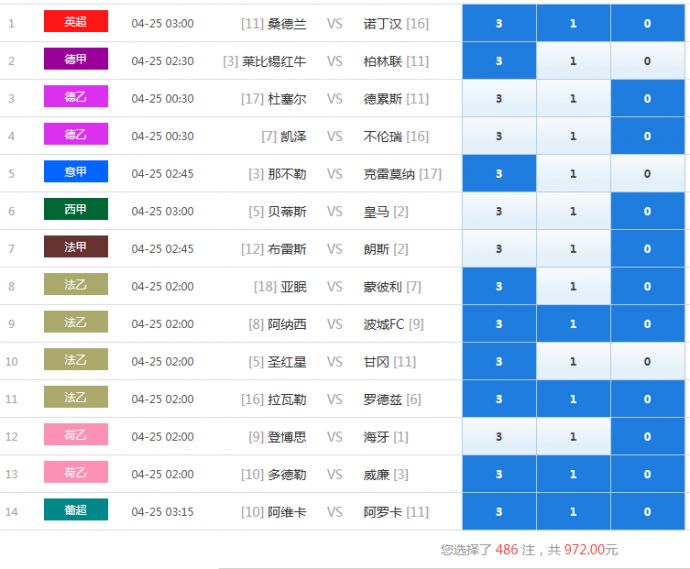Toggle option 3 for 桑德兰 vs 诺丁汉
The width and height of the screenshot is (690, 569).
coord(499,23)
